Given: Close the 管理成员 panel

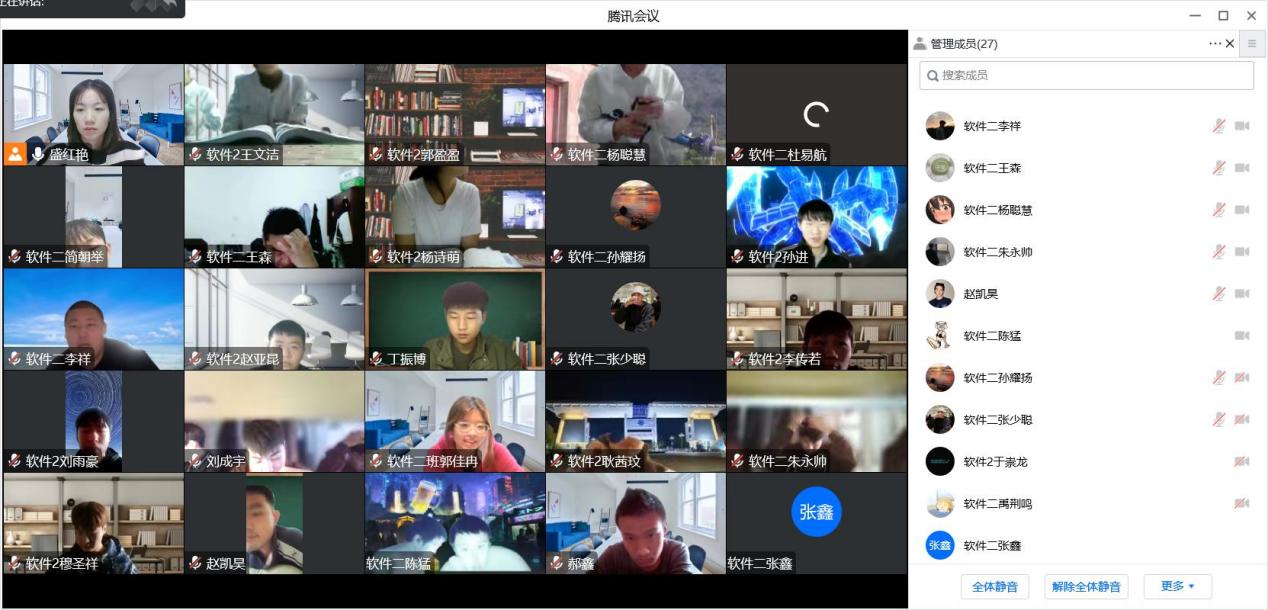Looking at the screenshot, I should click(1230, 44).
